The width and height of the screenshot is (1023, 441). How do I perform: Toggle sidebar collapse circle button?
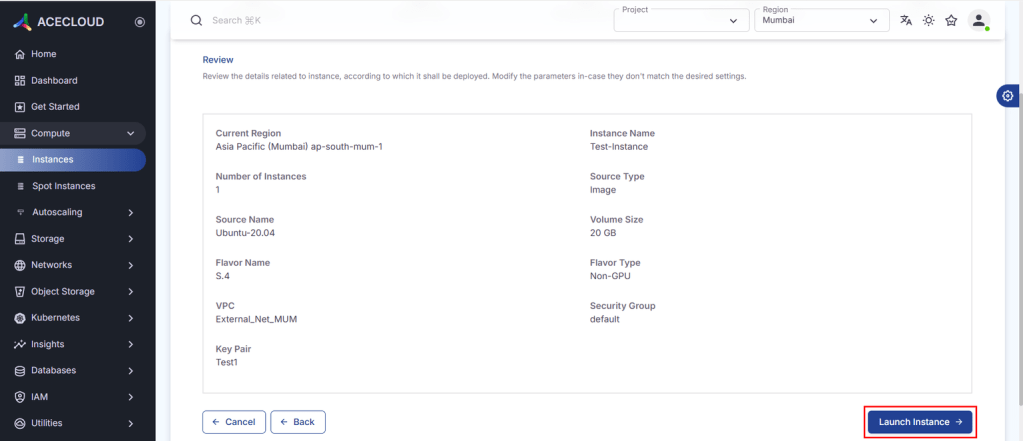pos(139,22)
